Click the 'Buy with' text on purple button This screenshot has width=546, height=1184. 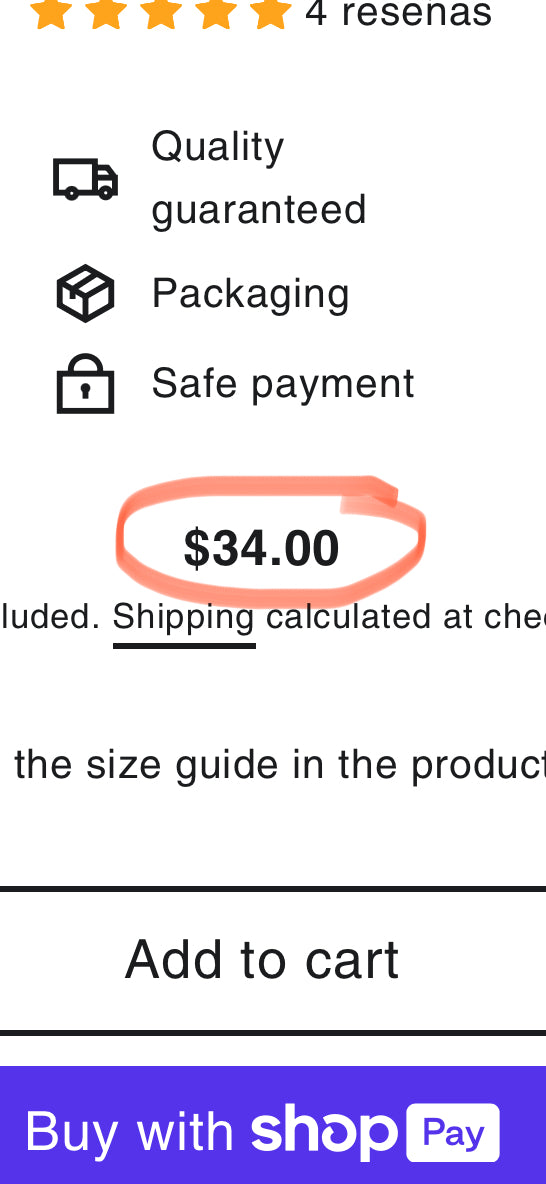130,1132
